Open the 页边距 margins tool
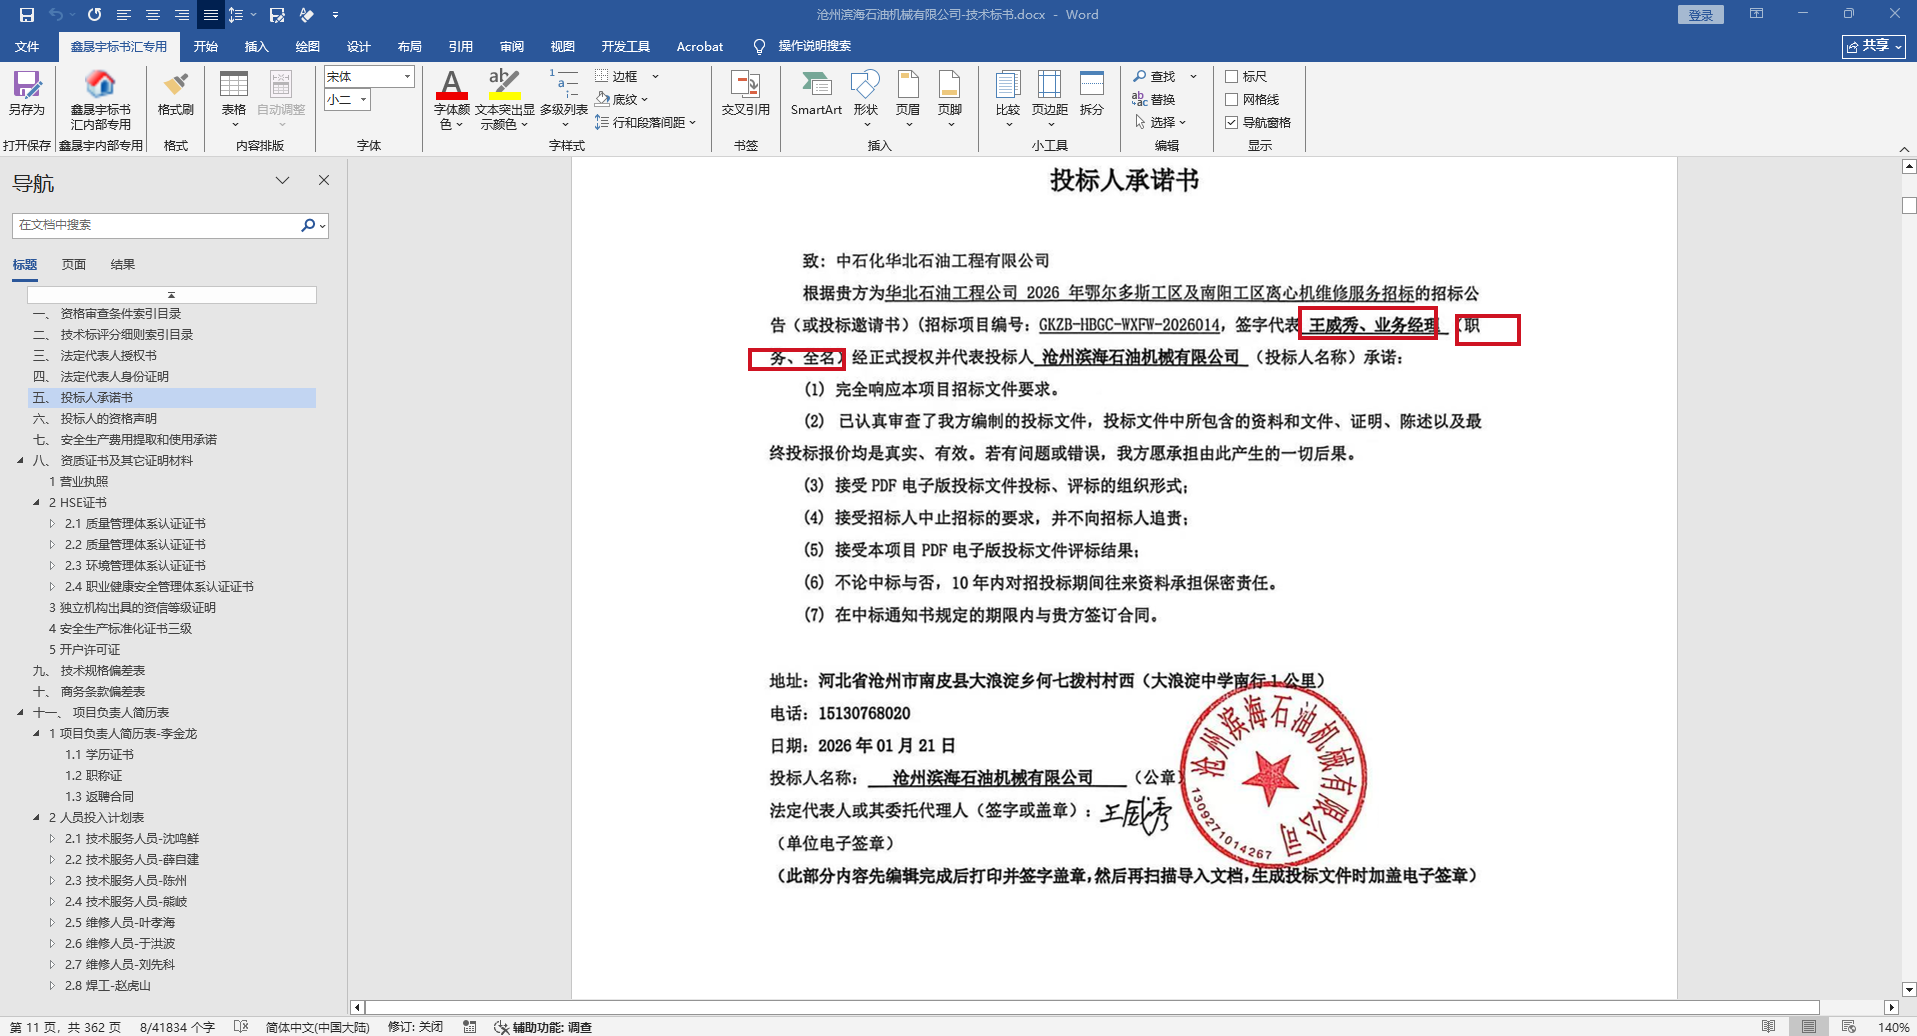Image resolution: width=1917 pixels, height=1036 pixels. click(x=1050, y=98)
